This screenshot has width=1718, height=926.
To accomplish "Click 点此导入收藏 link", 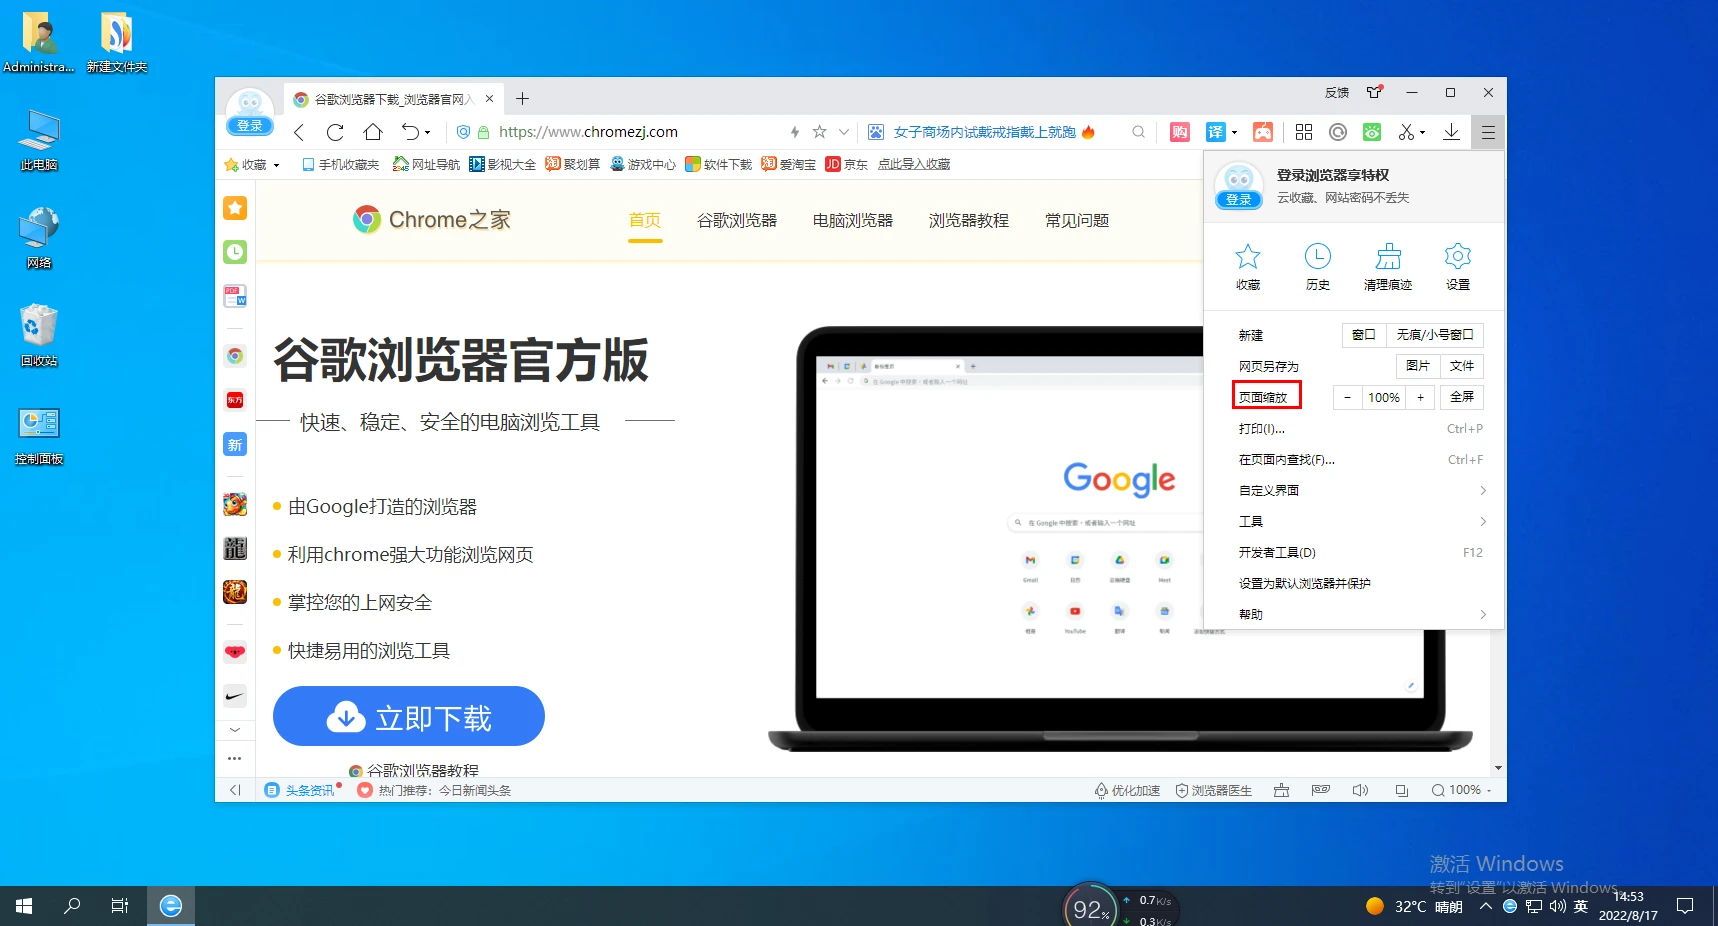I will 914,164.
